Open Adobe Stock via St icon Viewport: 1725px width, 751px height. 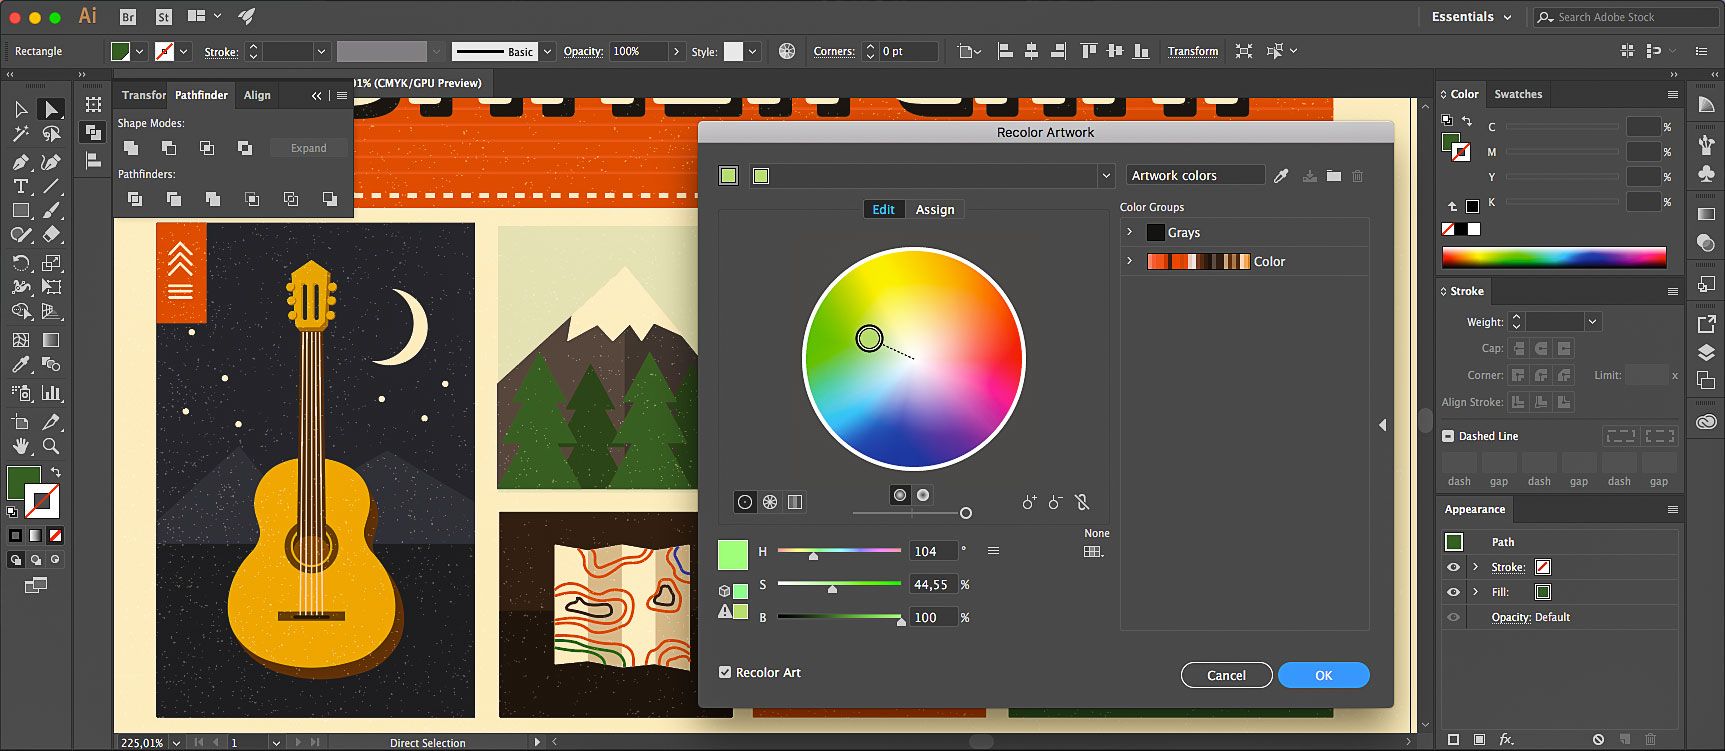(x=164, y=16)
